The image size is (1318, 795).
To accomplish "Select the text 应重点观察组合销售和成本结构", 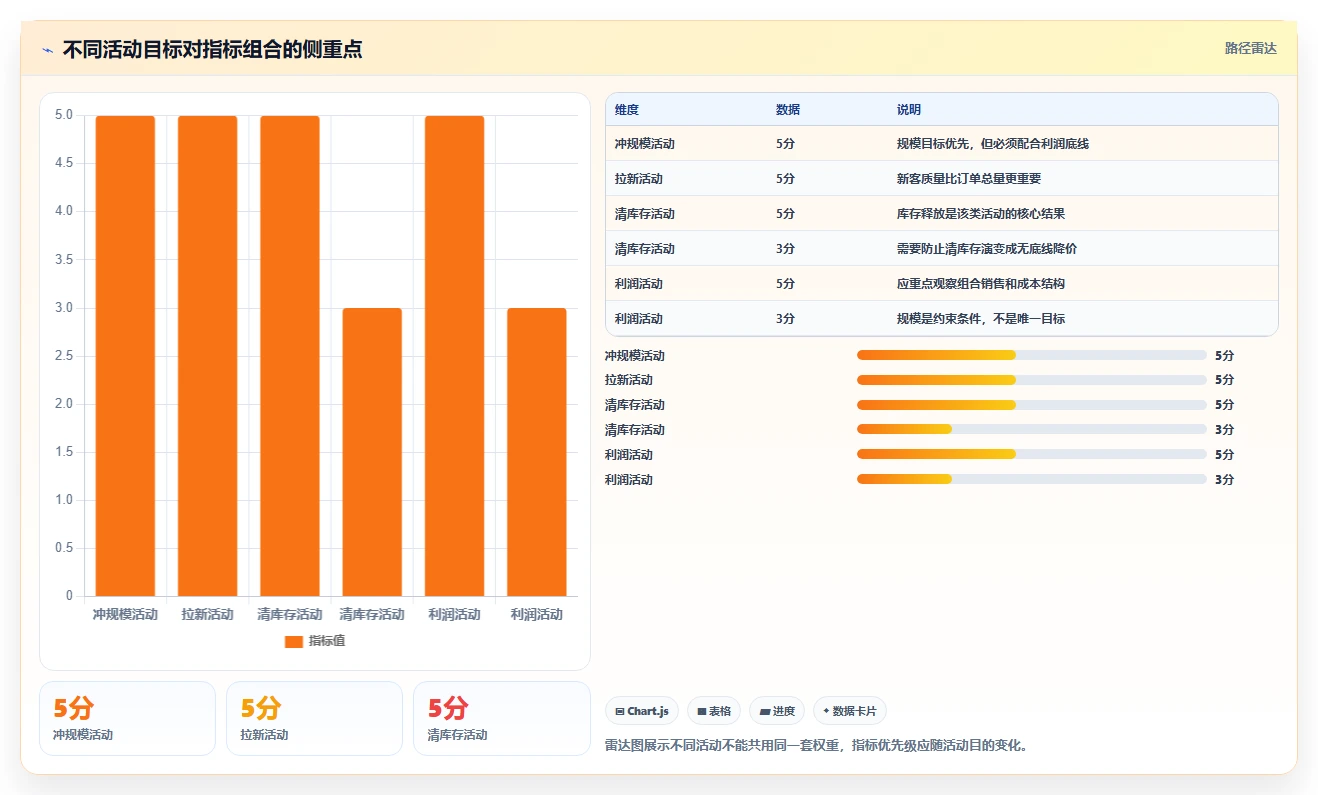I will click(981, 284).
